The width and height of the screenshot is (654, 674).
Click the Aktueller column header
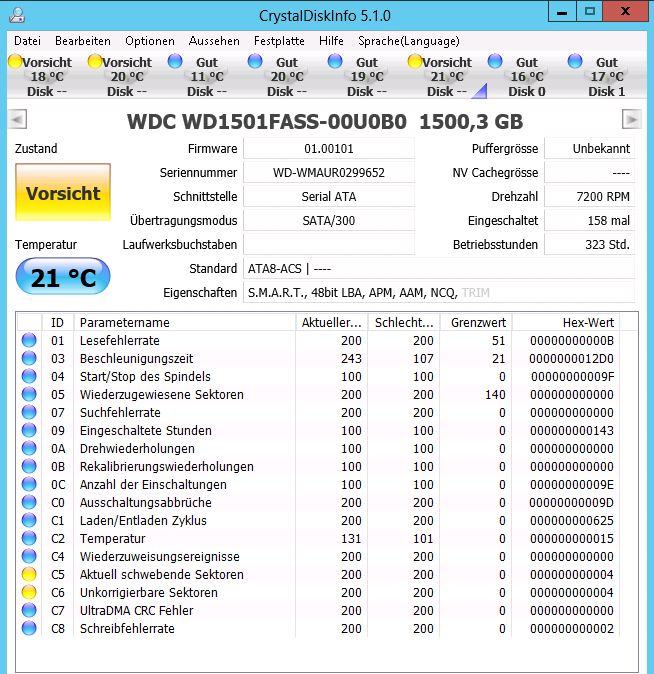coord(332,322)
